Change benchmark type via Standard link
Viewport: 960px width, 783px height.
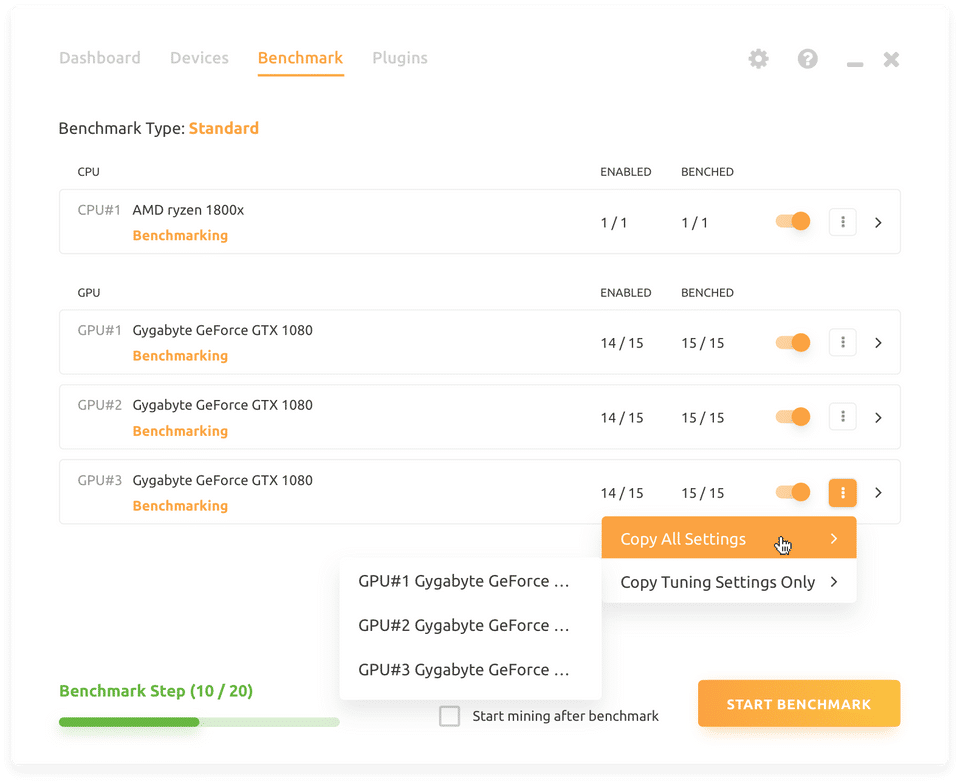223,128
